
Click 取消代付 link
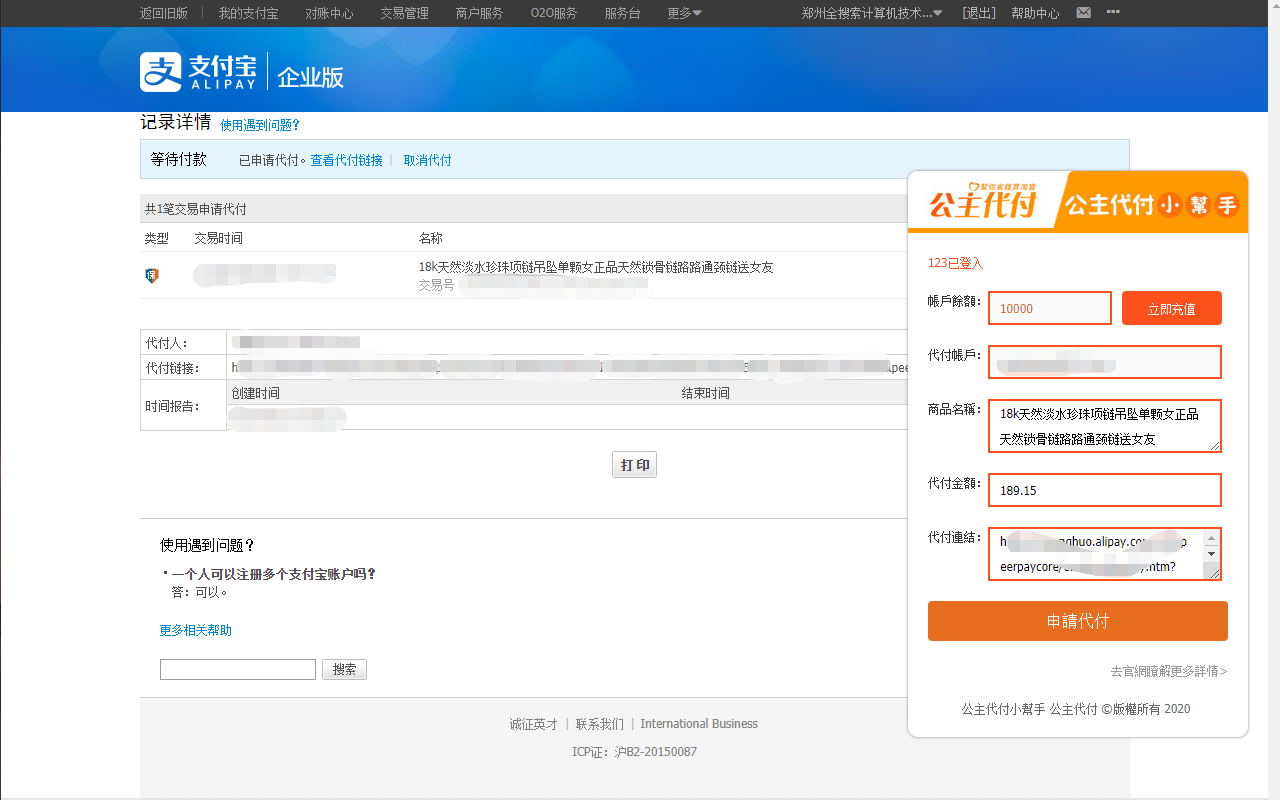click(x=427, y=160)
